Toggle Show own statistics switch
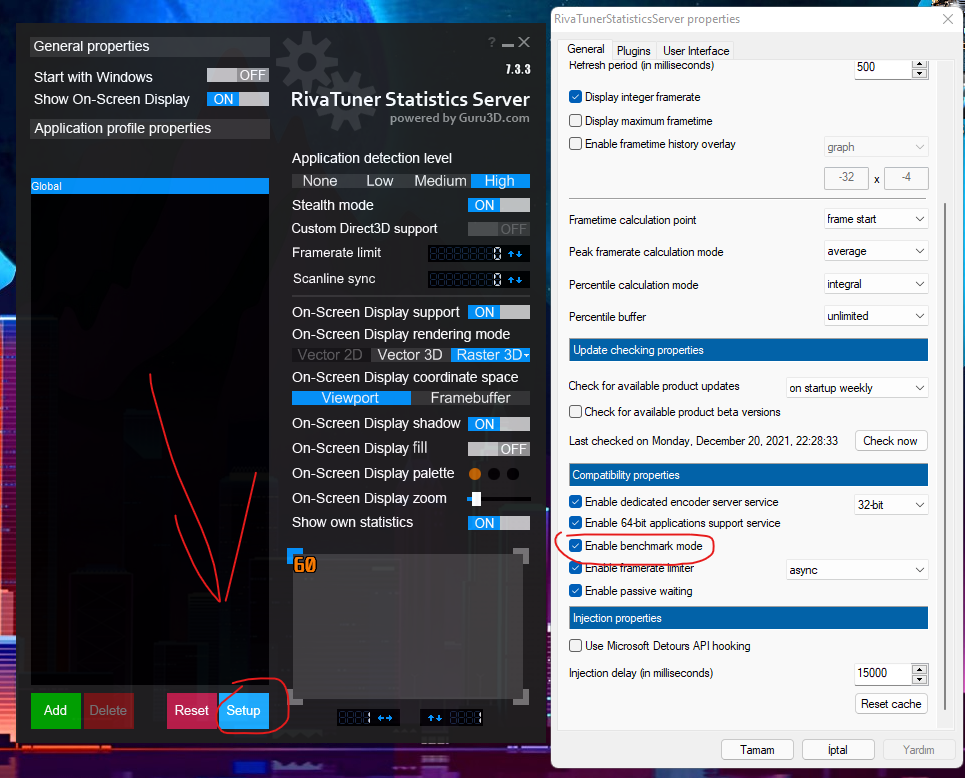 coord(499,523)
